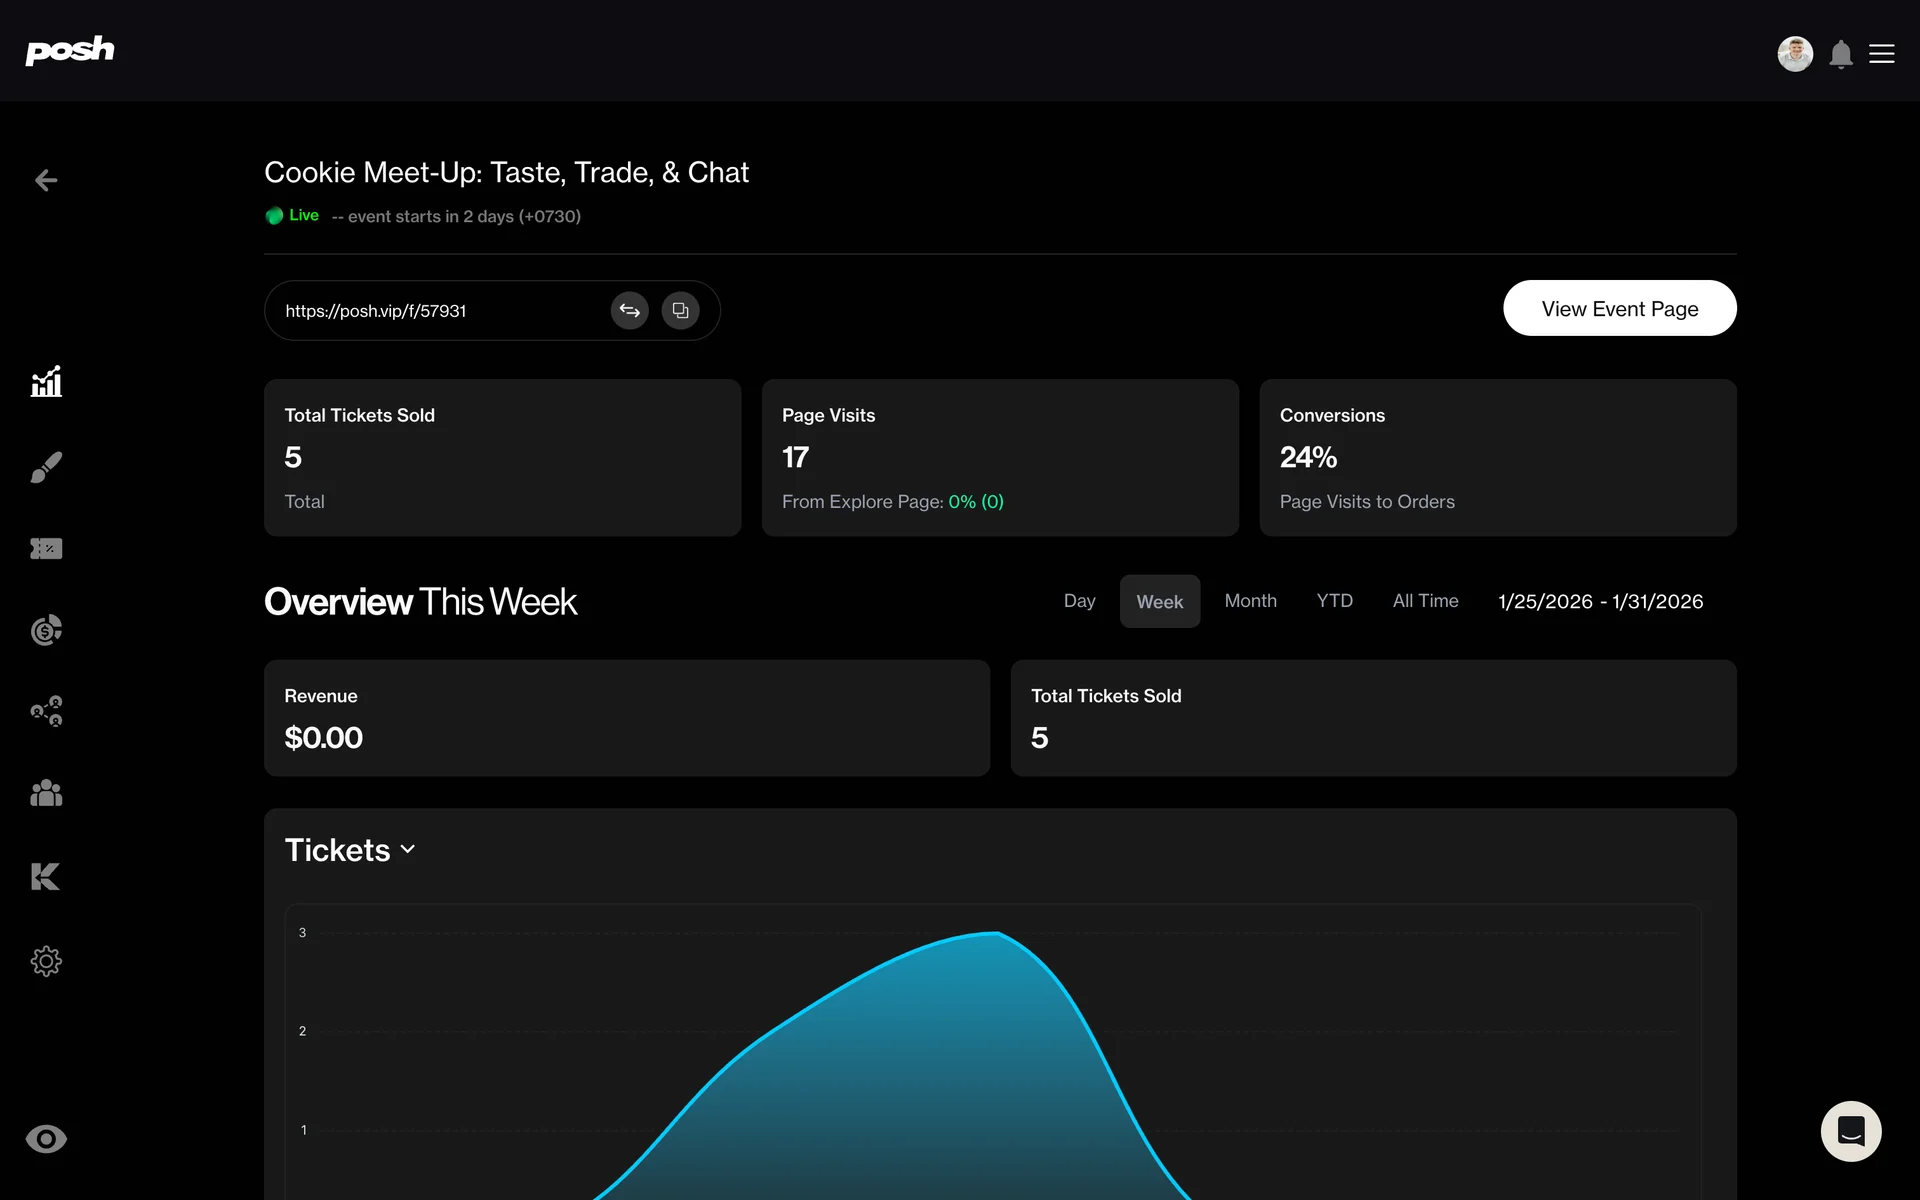Viewport: 1920px width, 1200px height.
Task: Open the ticket sidebar icon
Action: [x=46, y=548]
